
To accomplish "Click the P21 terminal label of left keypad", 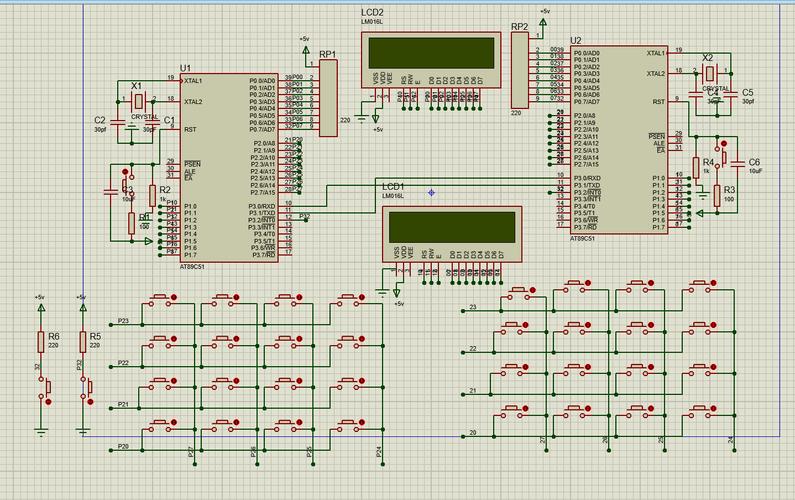I will click(123, 404).
